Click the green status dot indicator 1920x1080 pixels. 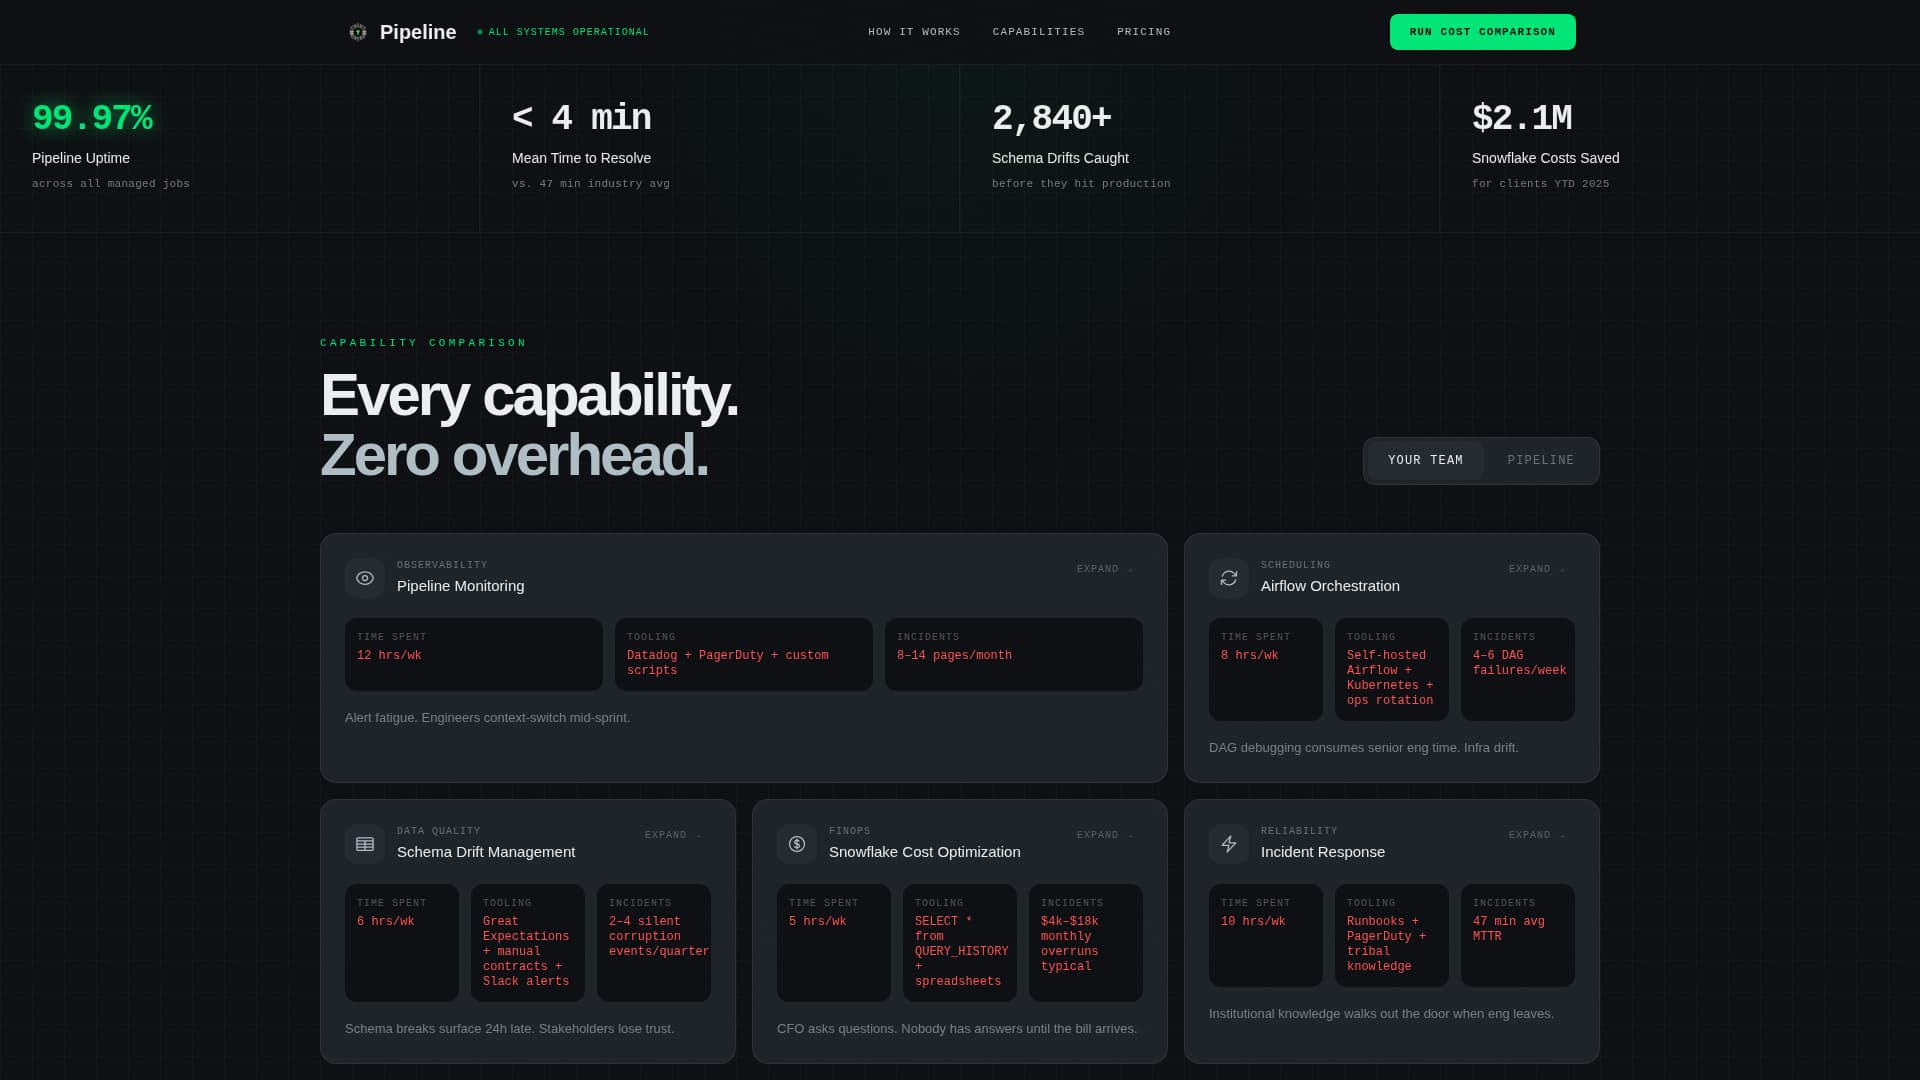coord(480,32)
